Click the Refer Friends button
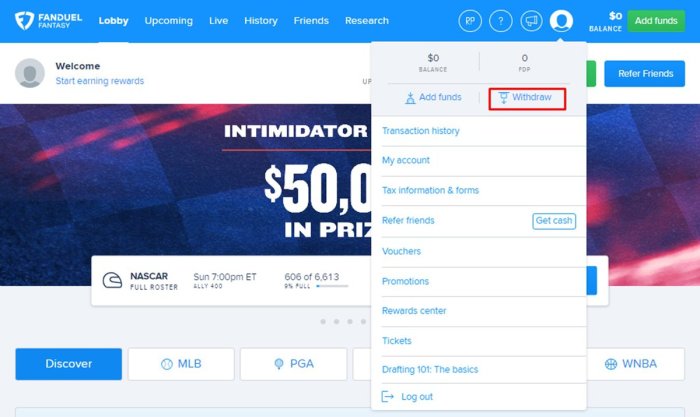 (645, 74)
